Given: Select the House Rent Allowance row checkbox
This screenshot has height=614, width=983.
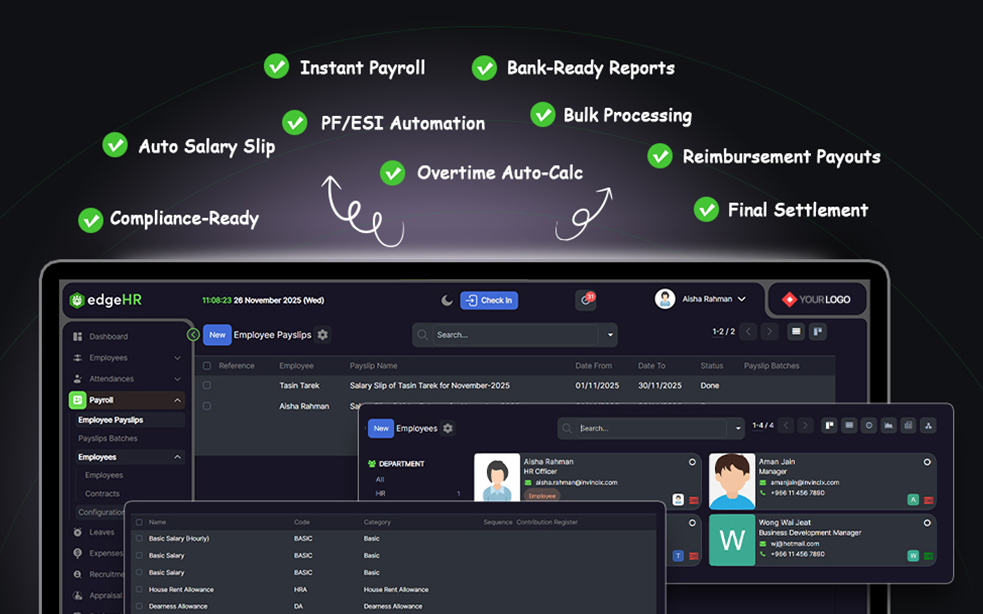Looking at the screenshot, I should coord(139,590).
